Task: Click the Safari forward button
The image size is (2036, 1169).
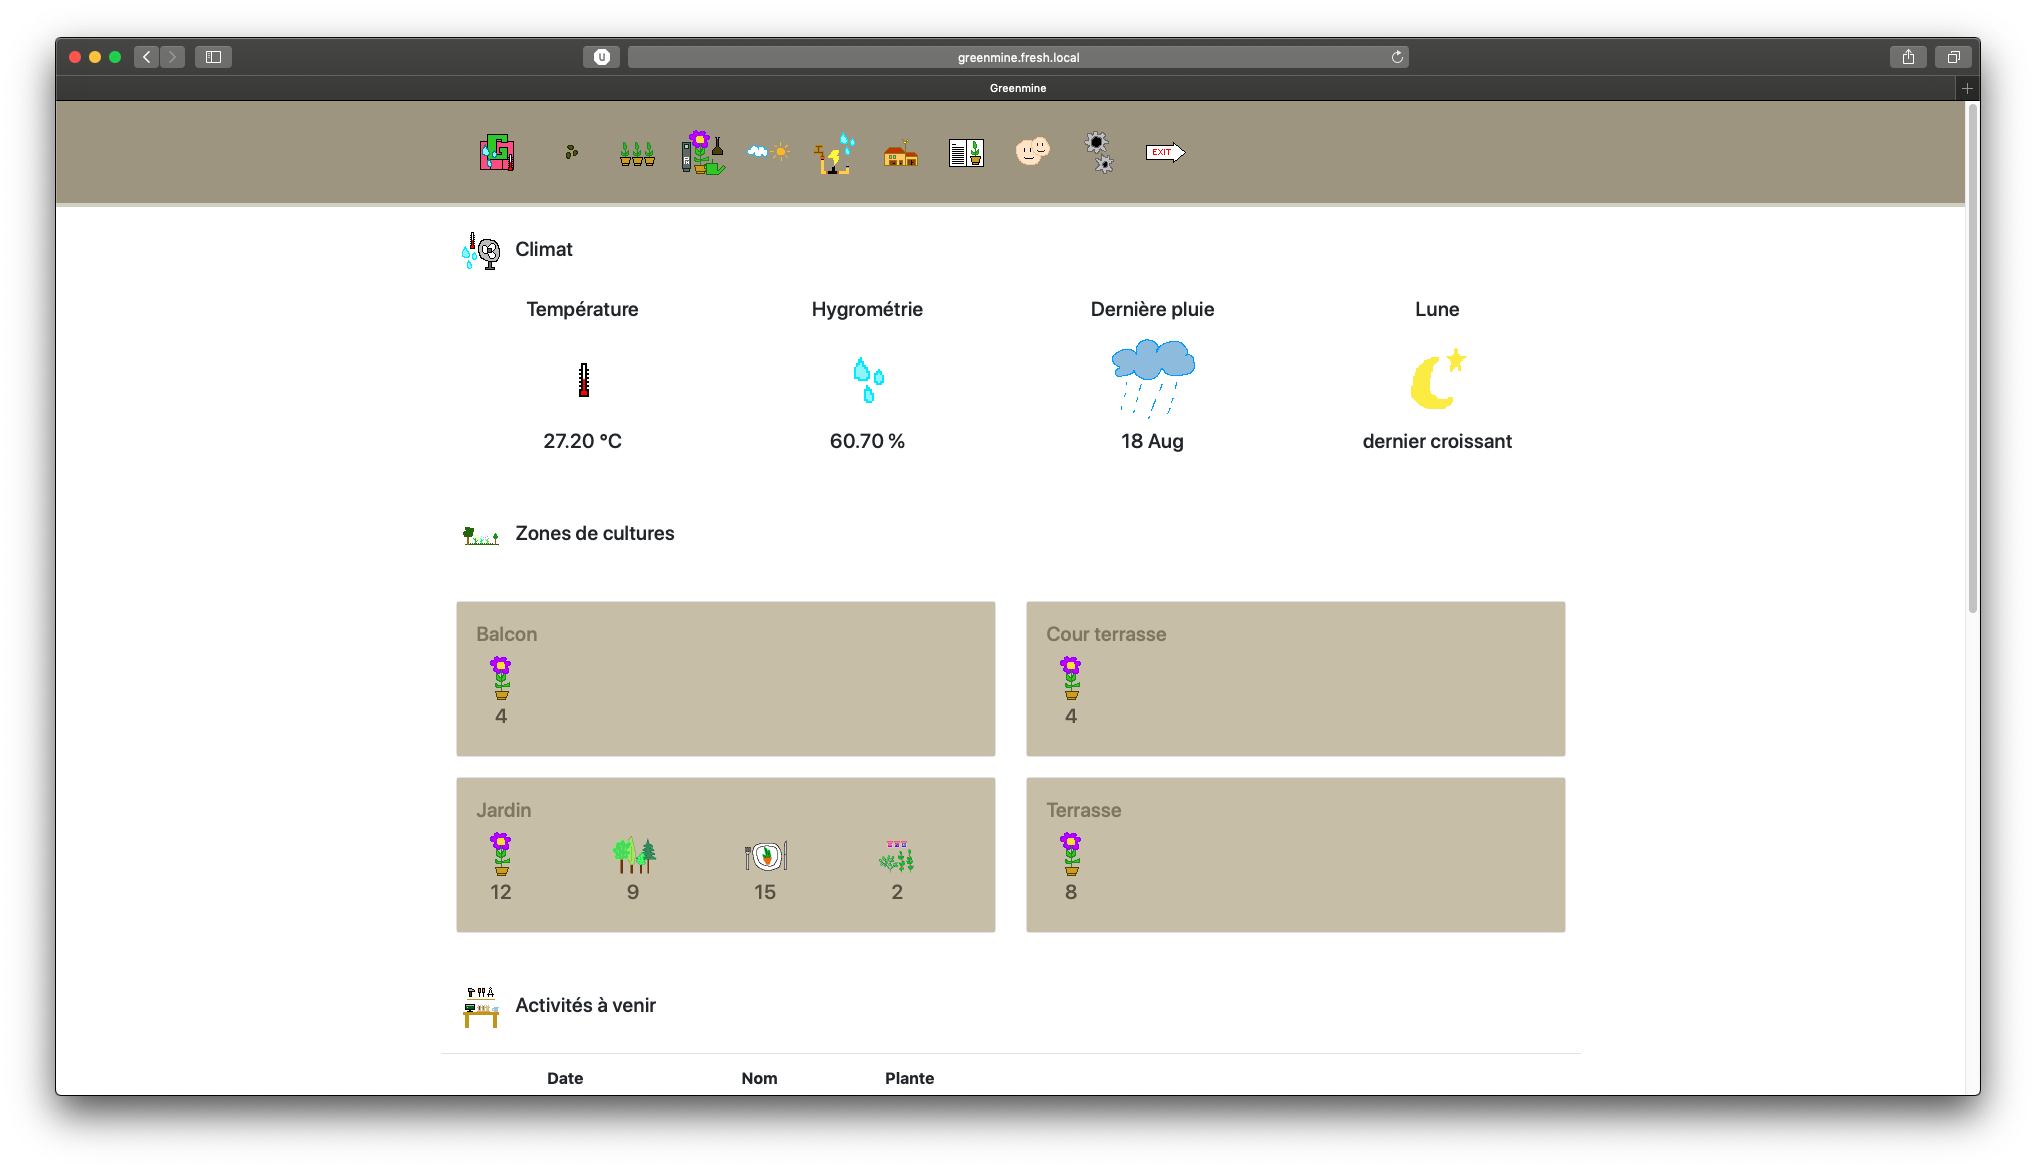Action: pos(172,57)
